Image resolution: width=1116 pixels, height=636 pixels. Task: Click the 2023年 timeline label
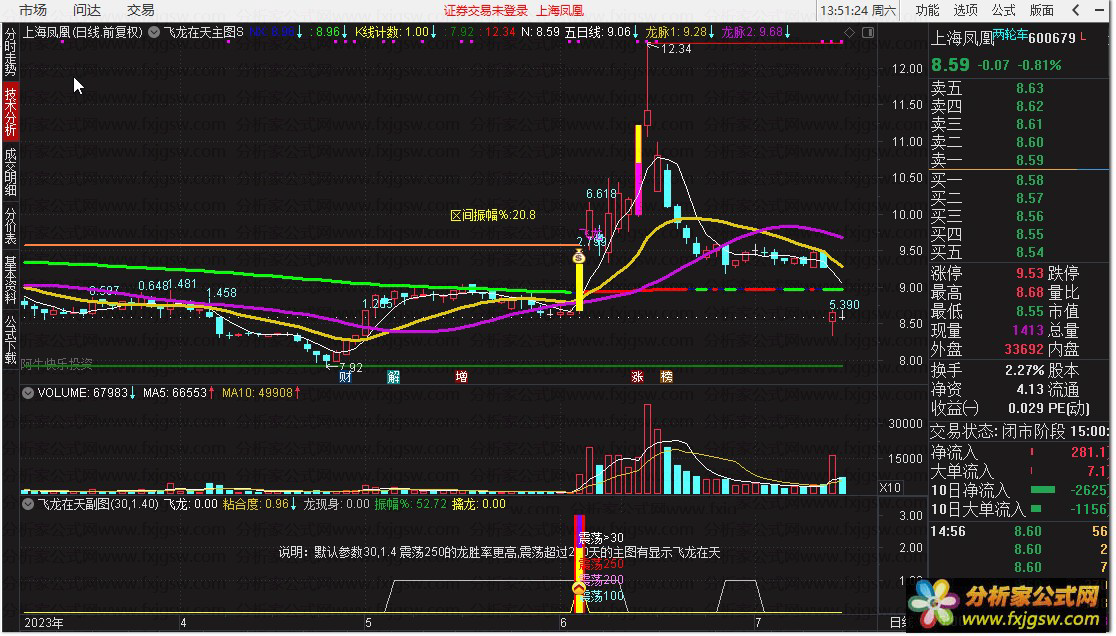point(43,623)
